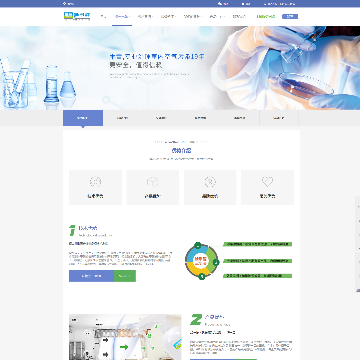The width and height of the screenshot is (360, 360).
Task: Click the green number 2 section icon
Action: [x=196, y=319]
